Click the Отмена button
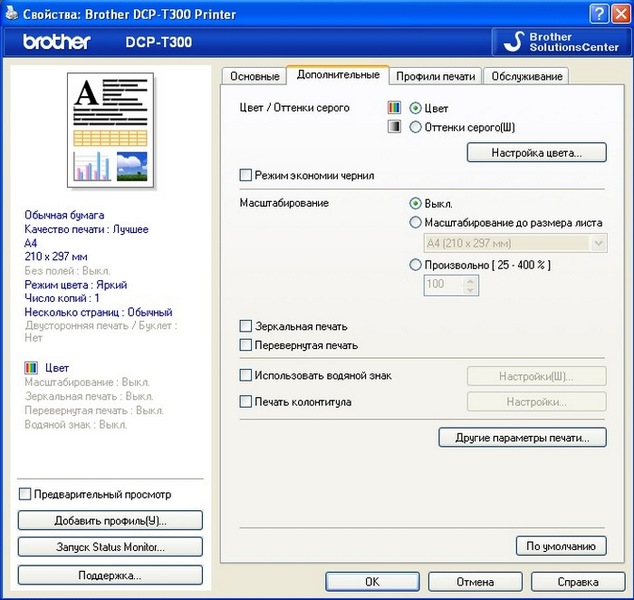This screenshot has width=634, height=600. tap(475, 582)
